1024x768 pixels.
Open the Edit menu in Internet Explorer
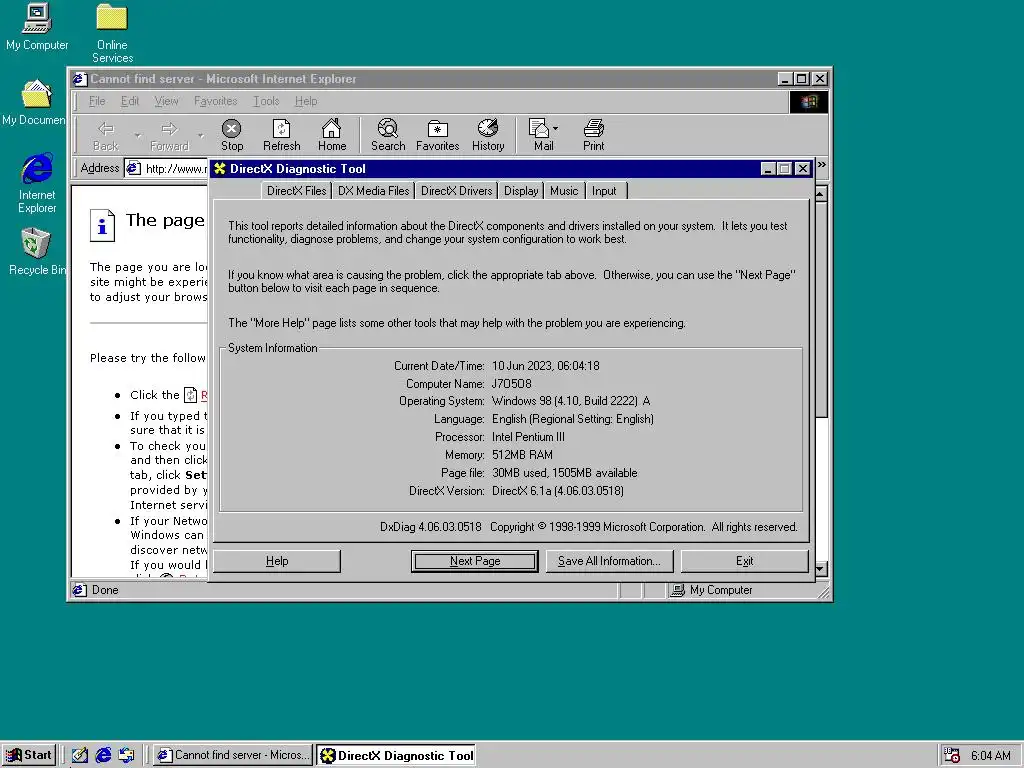click(129, 101)
